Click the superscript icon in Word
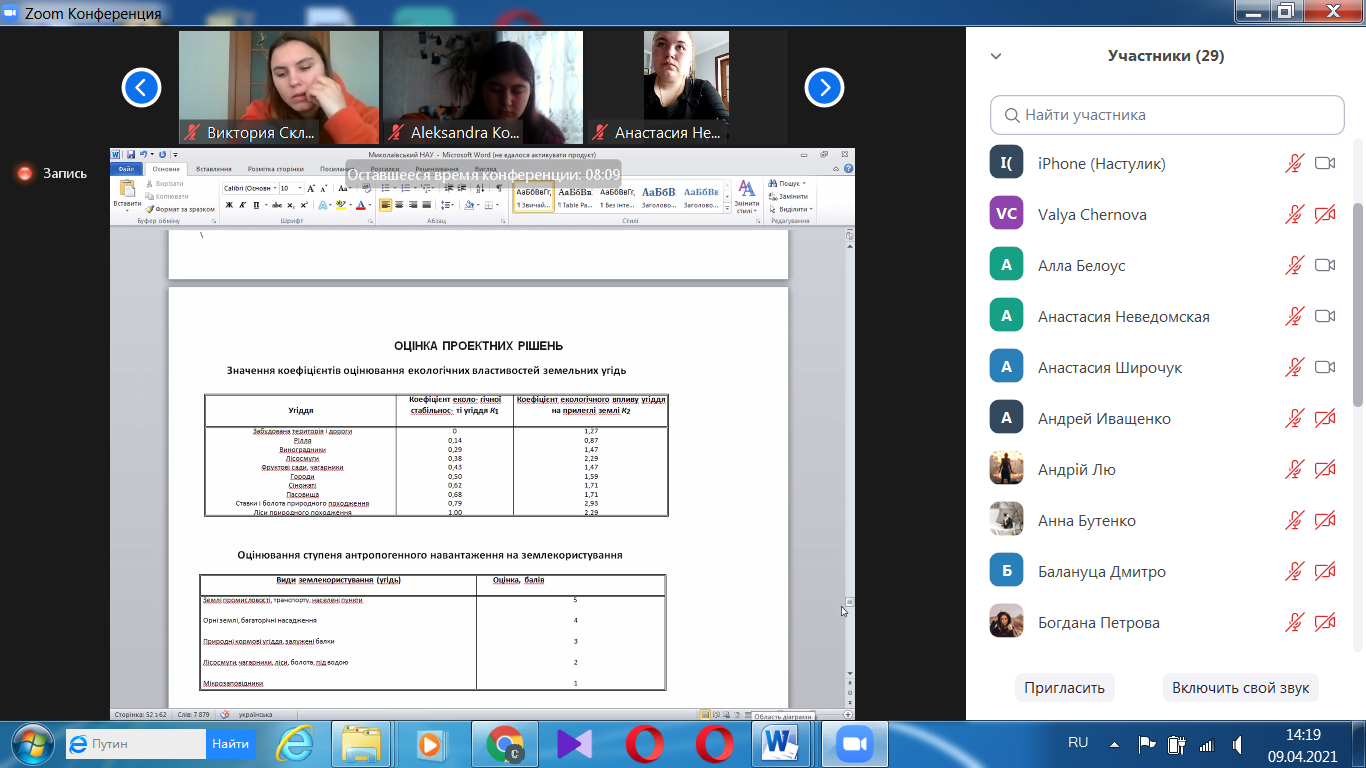This screenshot has width=1366, height=768. pos(304,205)
